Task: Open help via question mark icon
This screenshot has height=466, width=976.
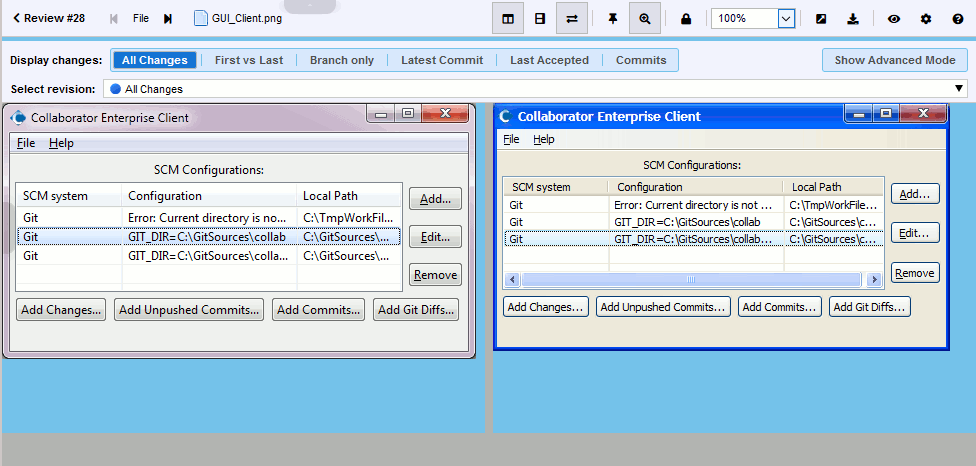Action: point(955,18)
